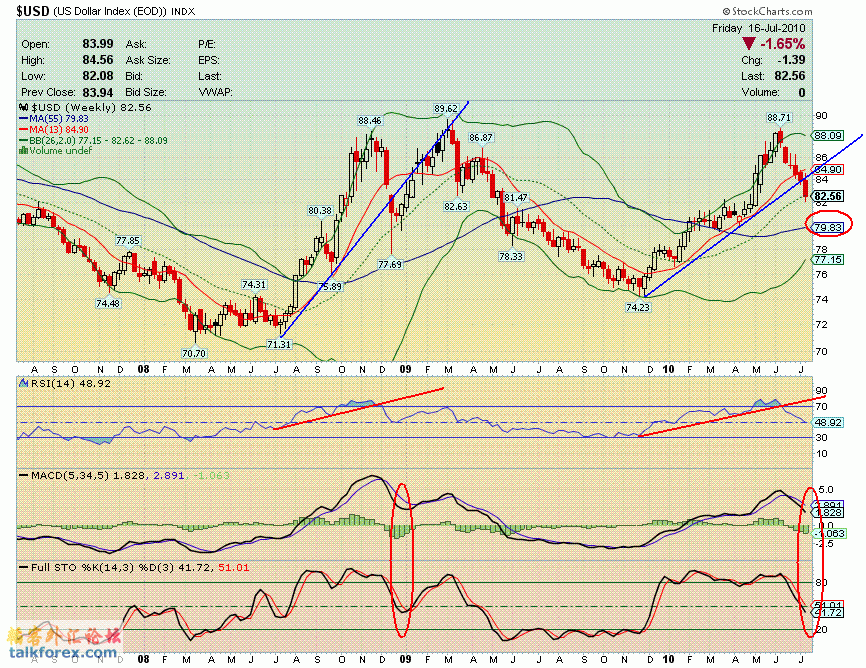Click the red 51.01 value in Full STO title
866x668 pixels.
coord(234,567)
